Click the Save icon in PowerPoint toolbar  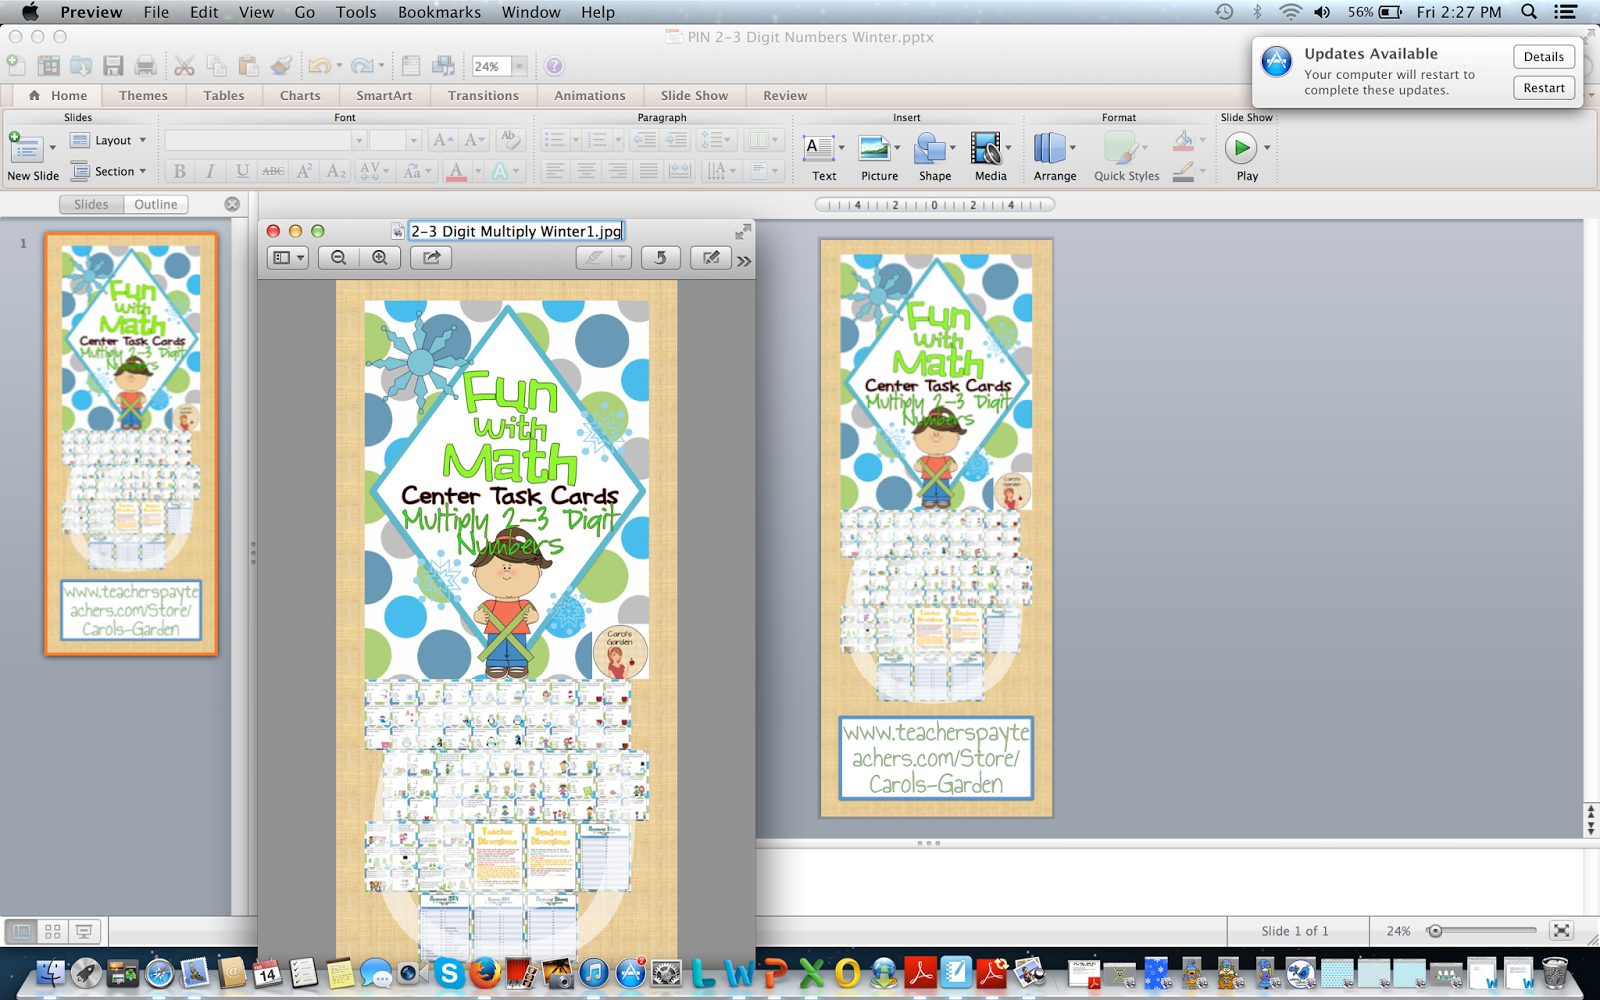click(x=113, y=66)
